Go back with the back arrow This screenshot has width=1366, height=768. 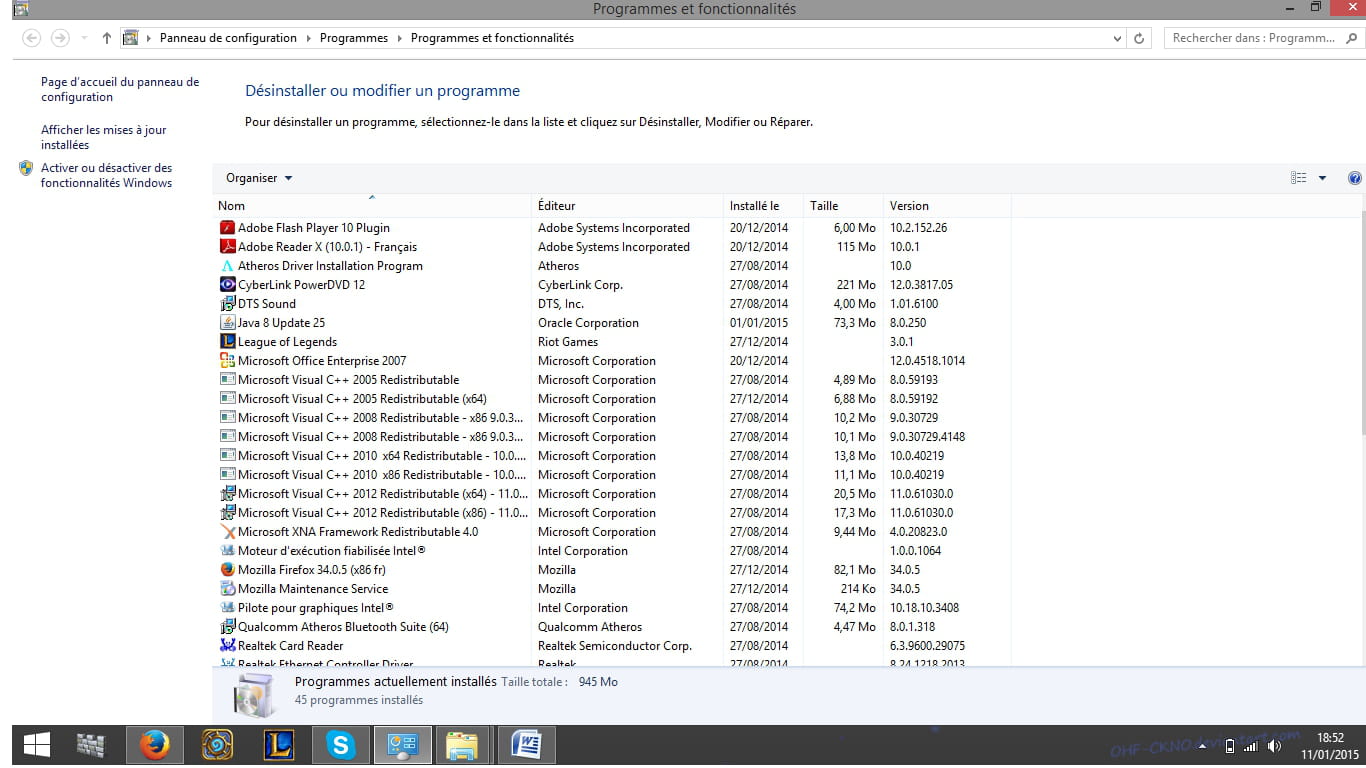click(31, 38)
